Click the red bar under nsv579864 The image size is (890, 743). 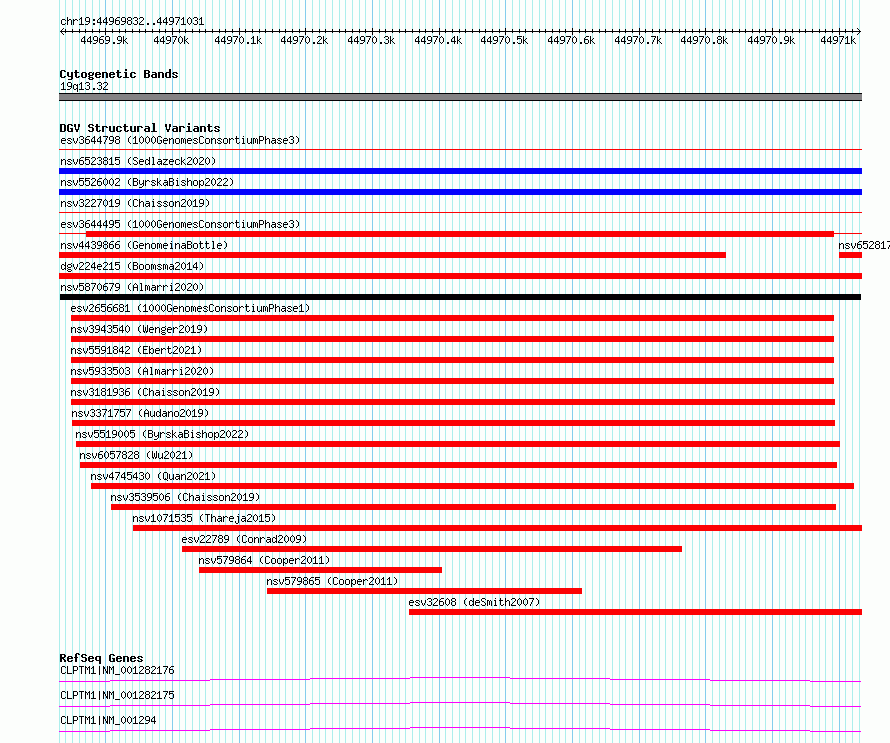(x=320, y=570)
